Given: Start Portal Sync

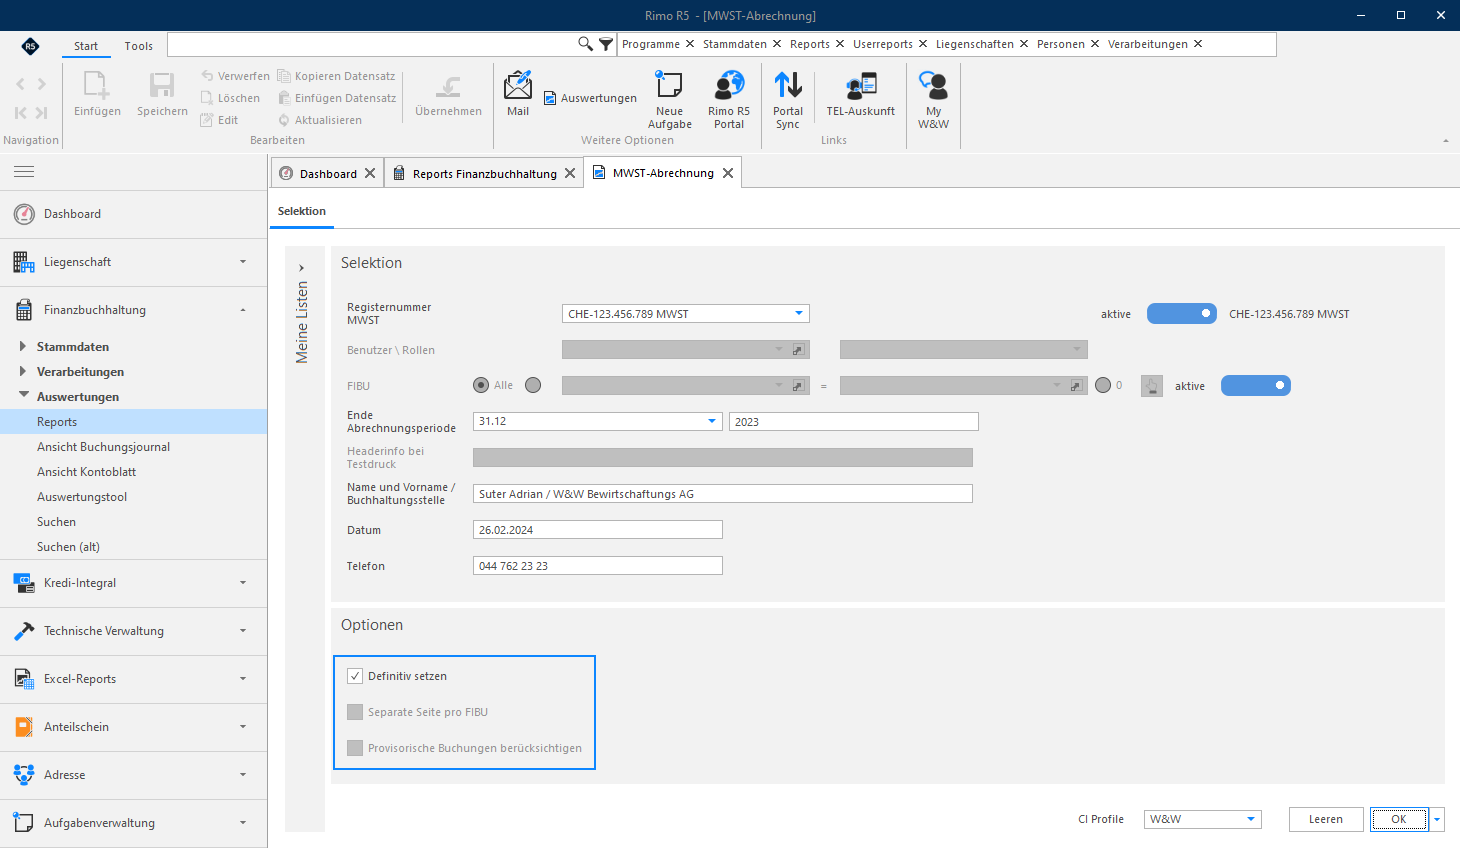Looking at the screenshot, I should (788, 100).
